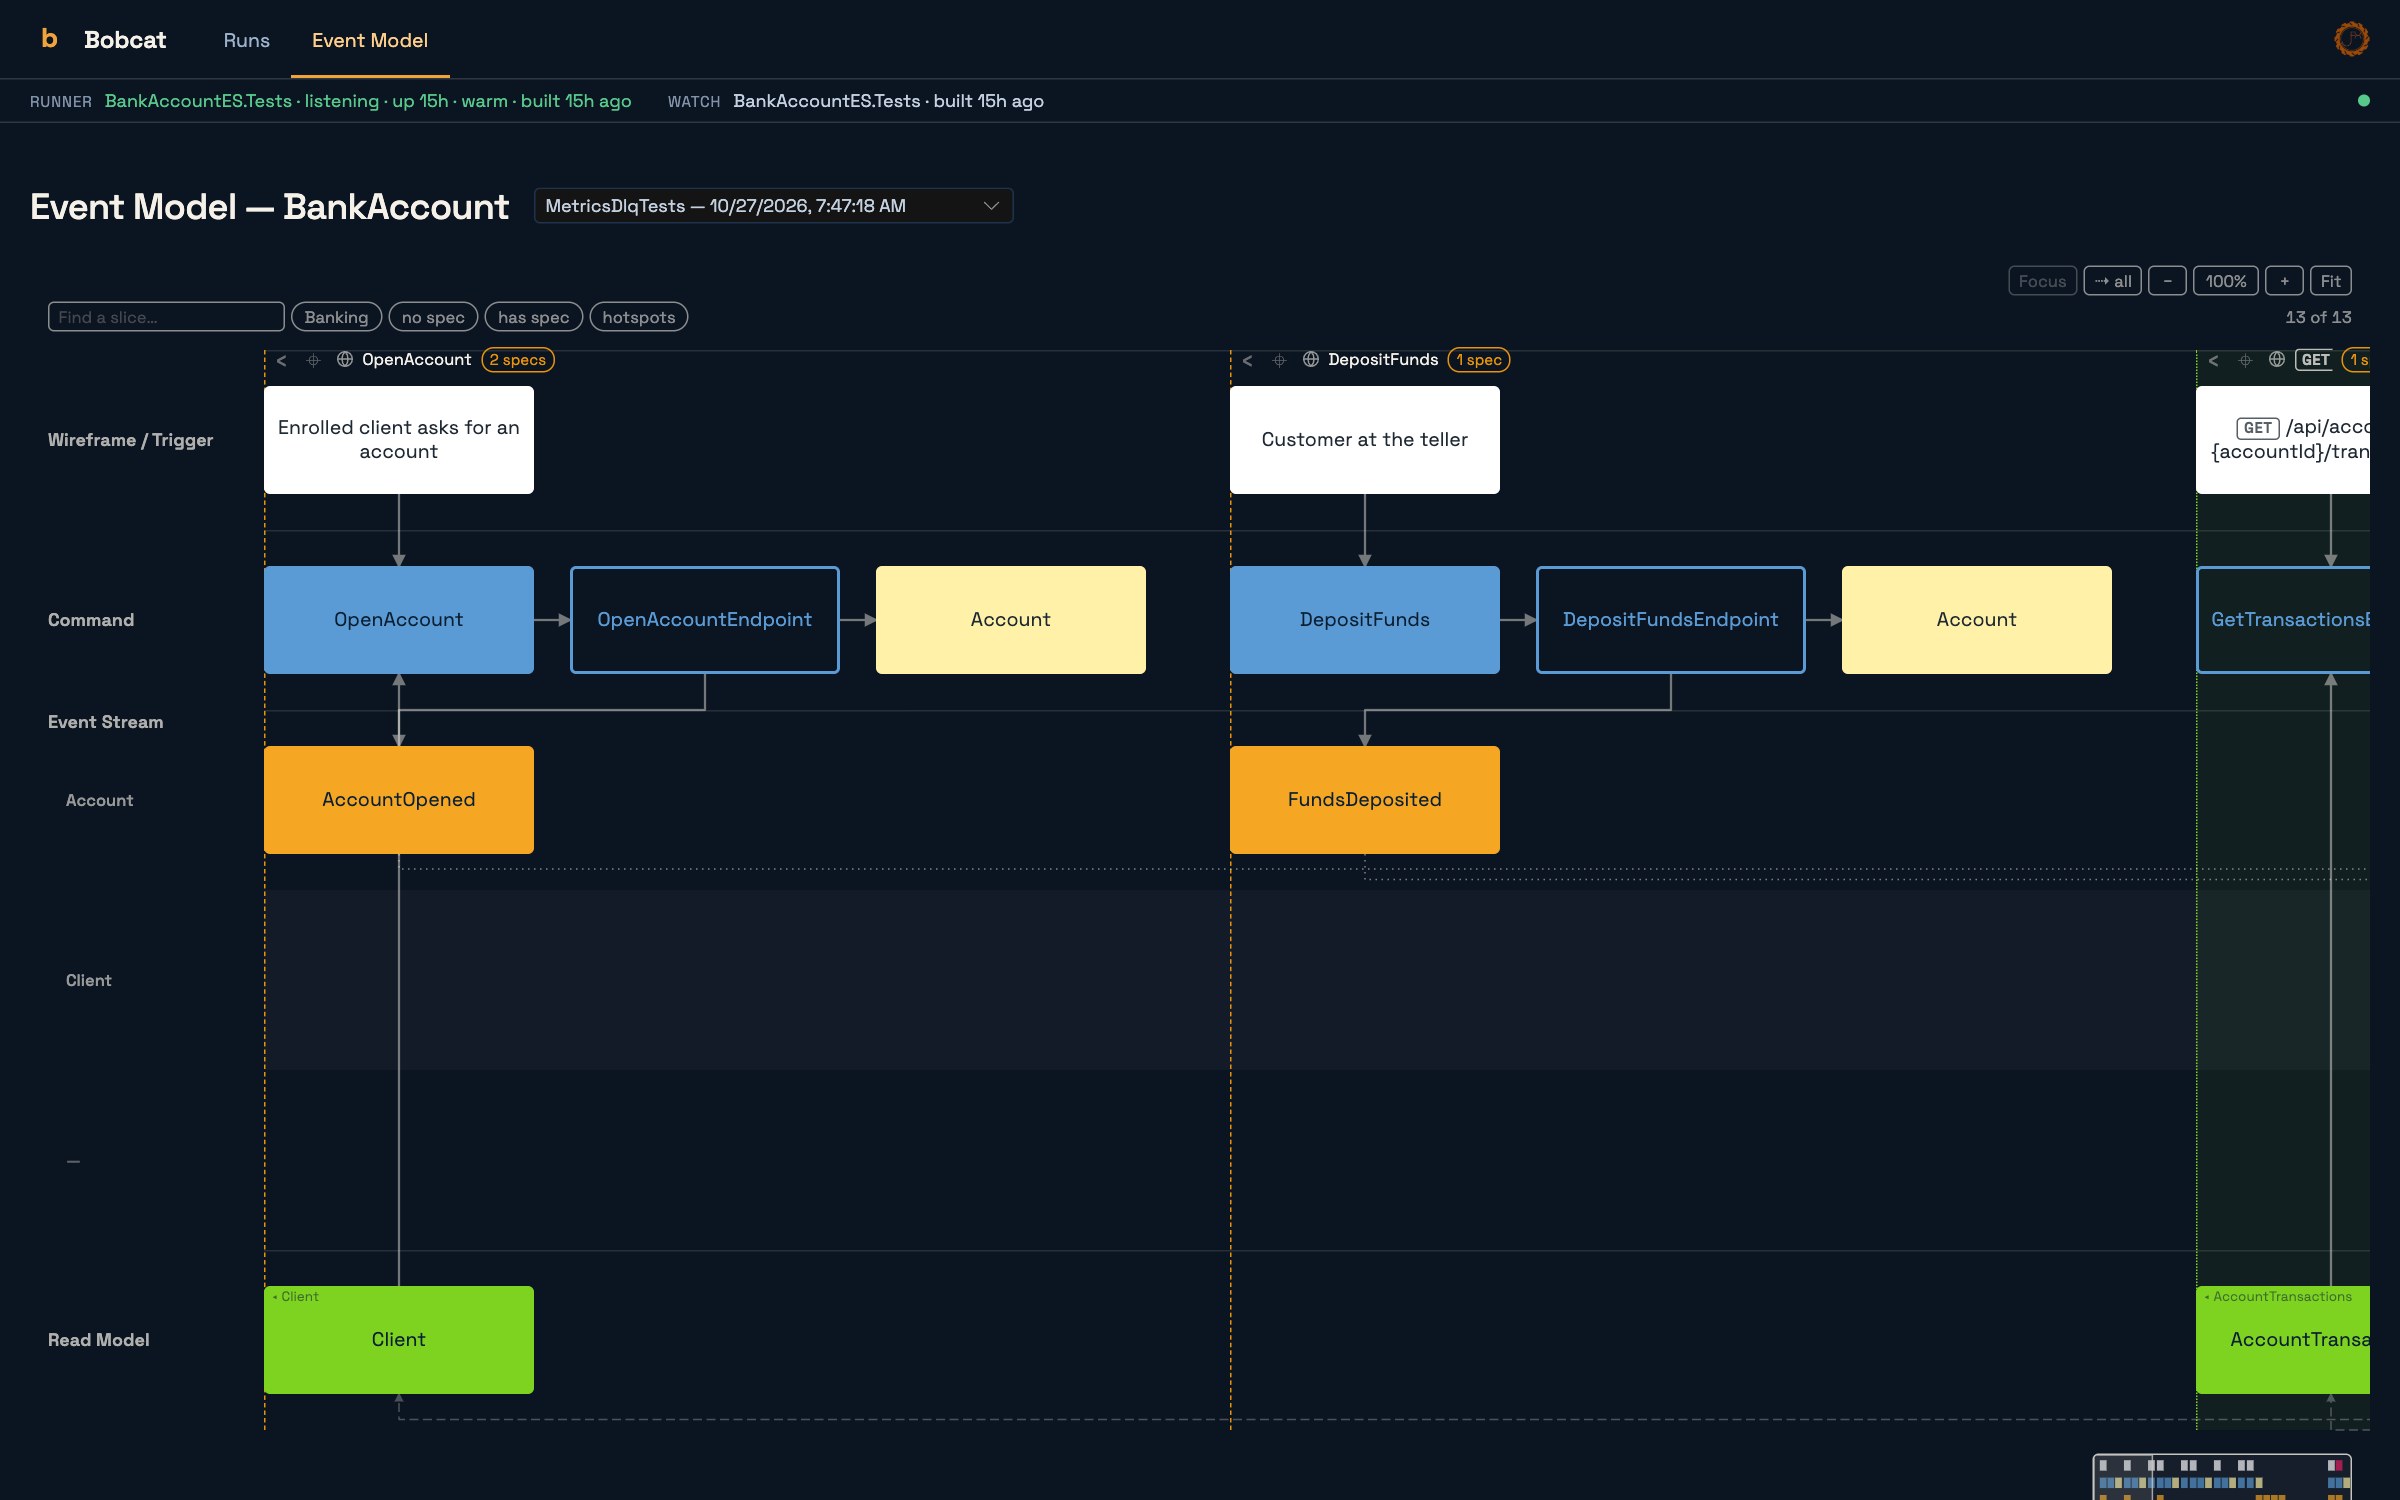
Task: Click the Enrolled client asks for an account card
Action: pos(399,440)
